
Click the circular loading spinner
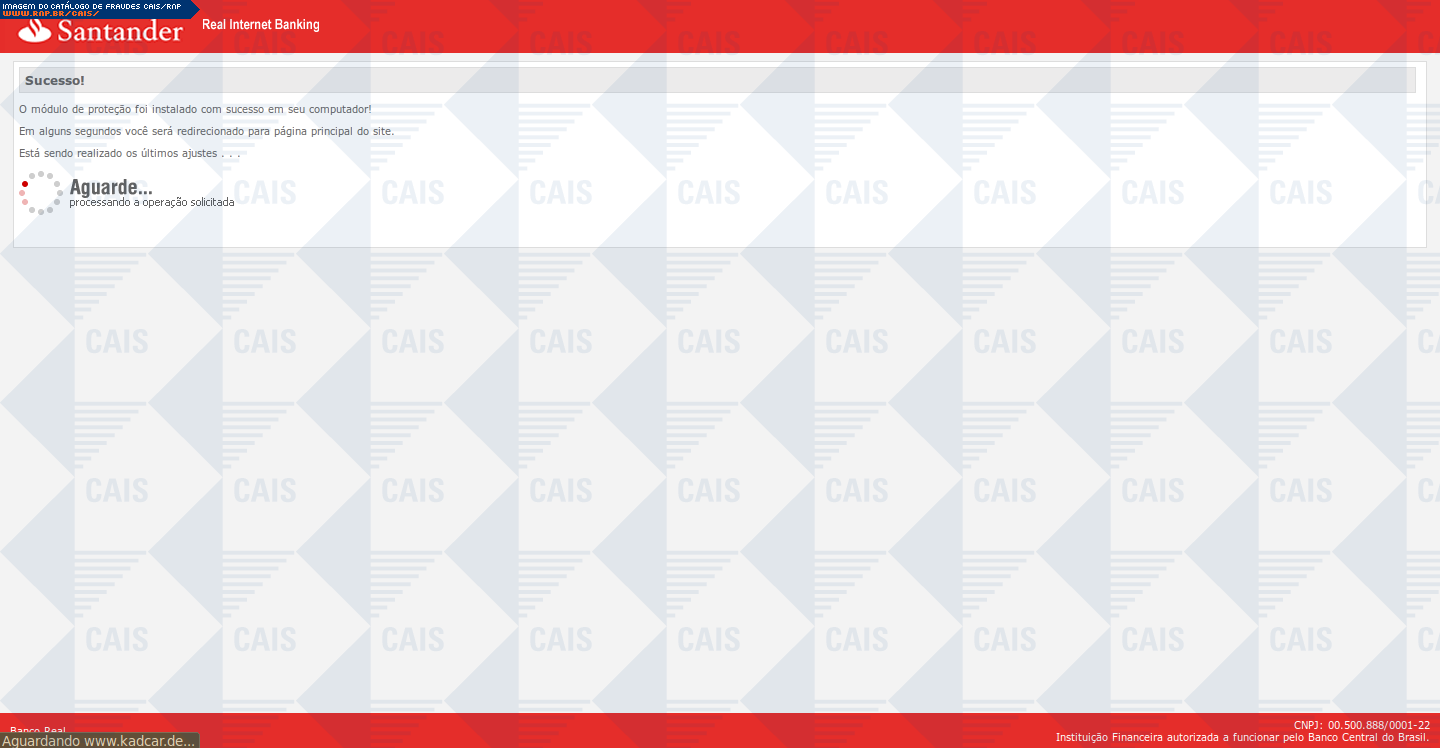[x=41, y=193]
